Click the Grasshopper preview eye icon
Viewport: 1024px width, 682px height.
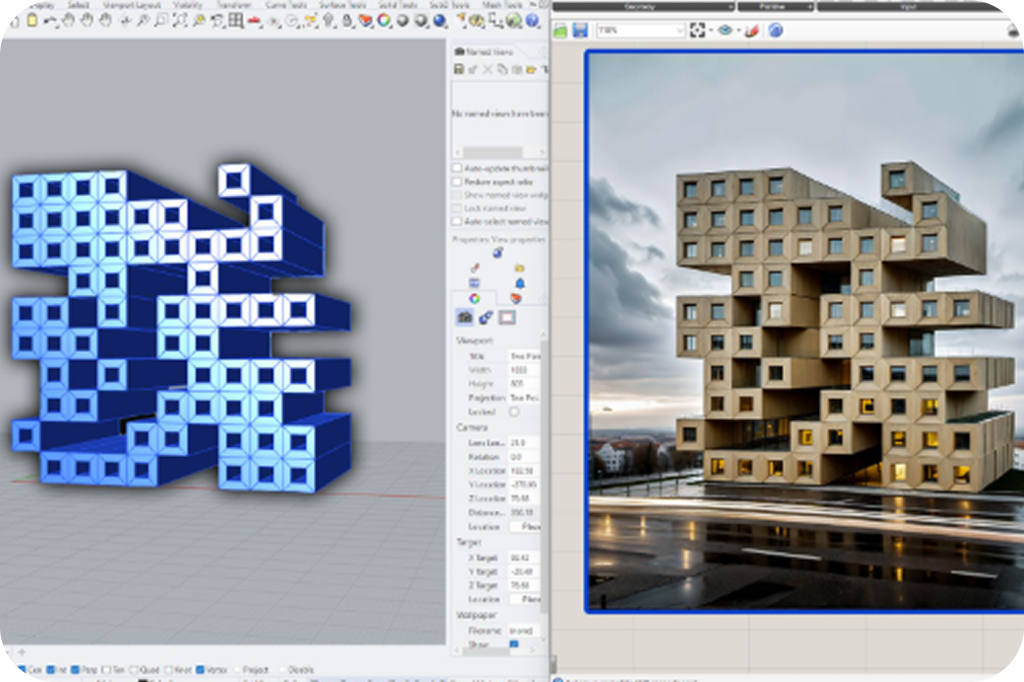pos(724,30)
